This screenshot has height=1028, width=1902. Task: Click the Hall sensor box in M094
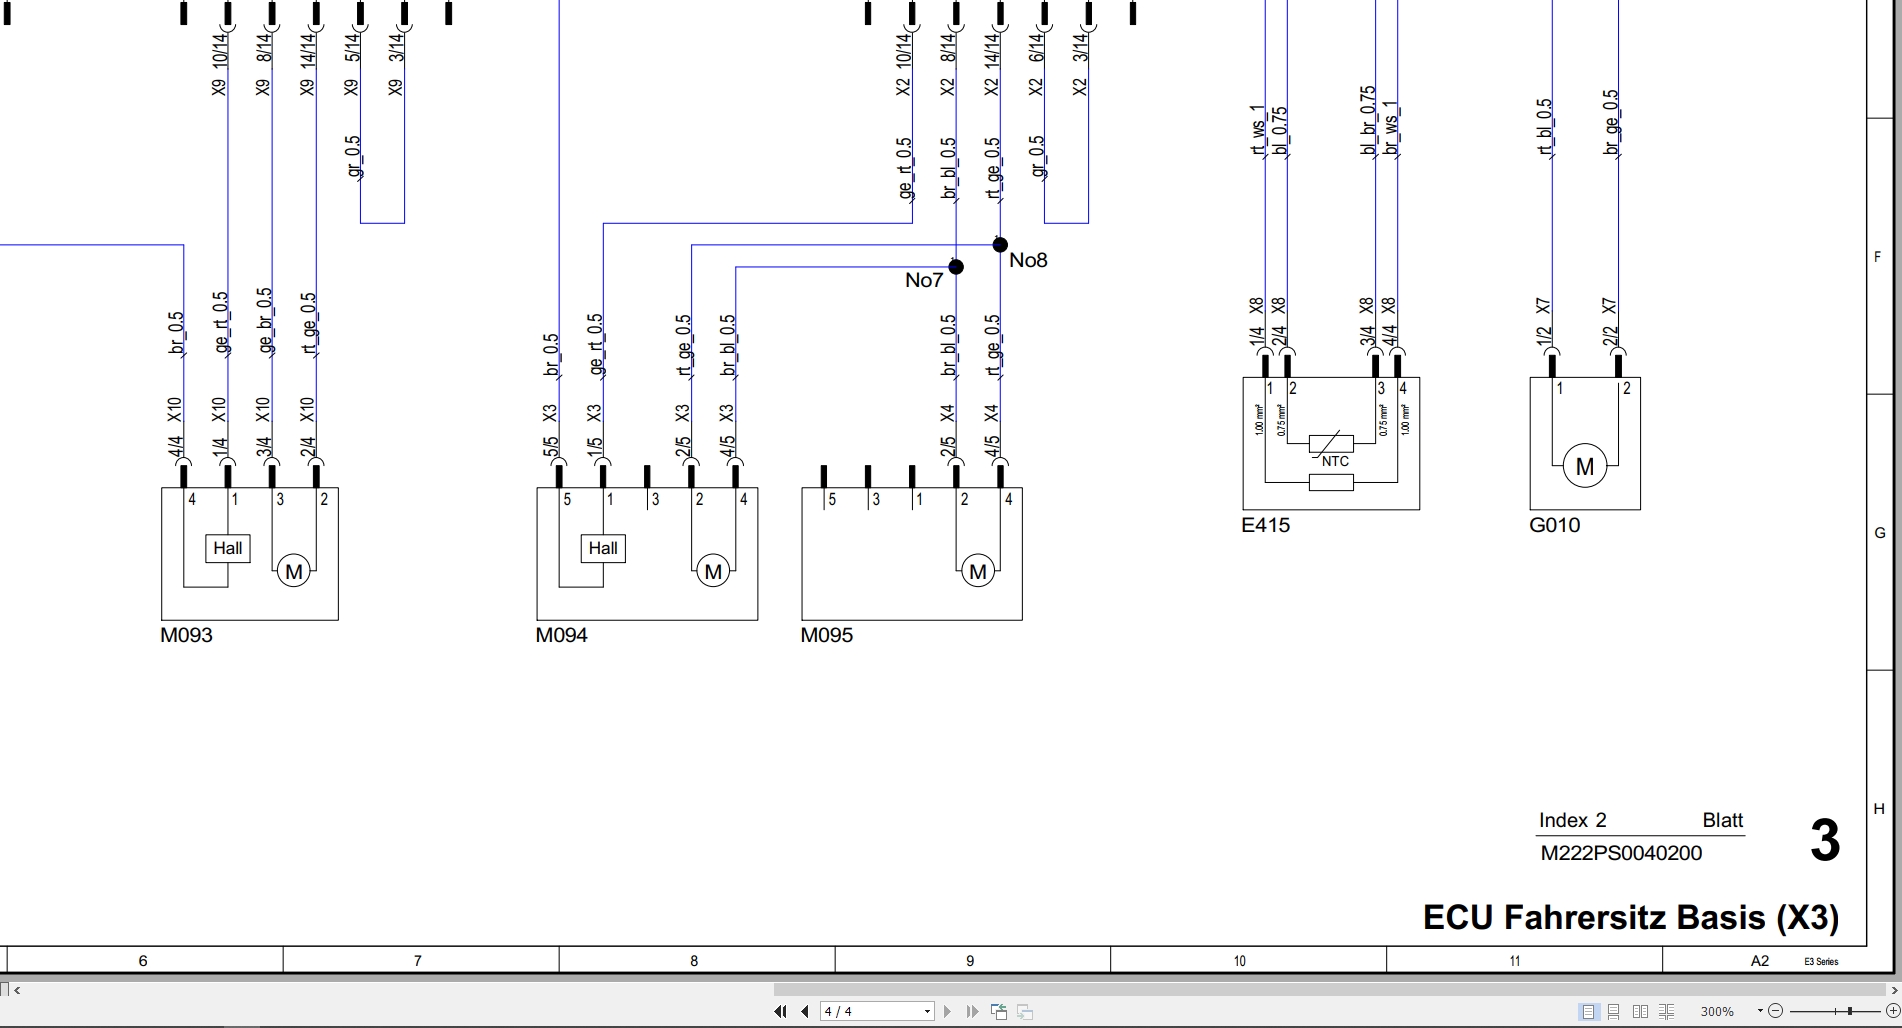pos(603,548)
